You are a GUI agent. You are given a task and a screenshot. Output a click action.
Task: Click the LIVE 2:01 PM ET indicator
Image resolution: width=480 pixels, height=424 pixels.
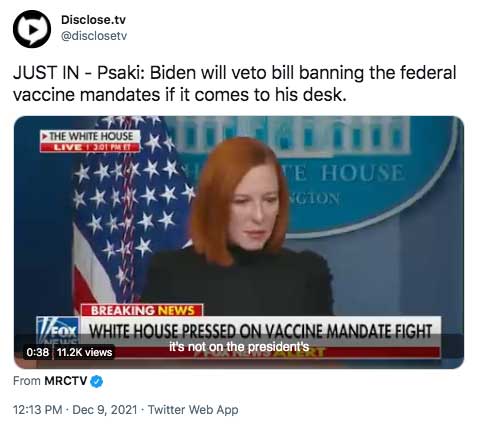89,147
